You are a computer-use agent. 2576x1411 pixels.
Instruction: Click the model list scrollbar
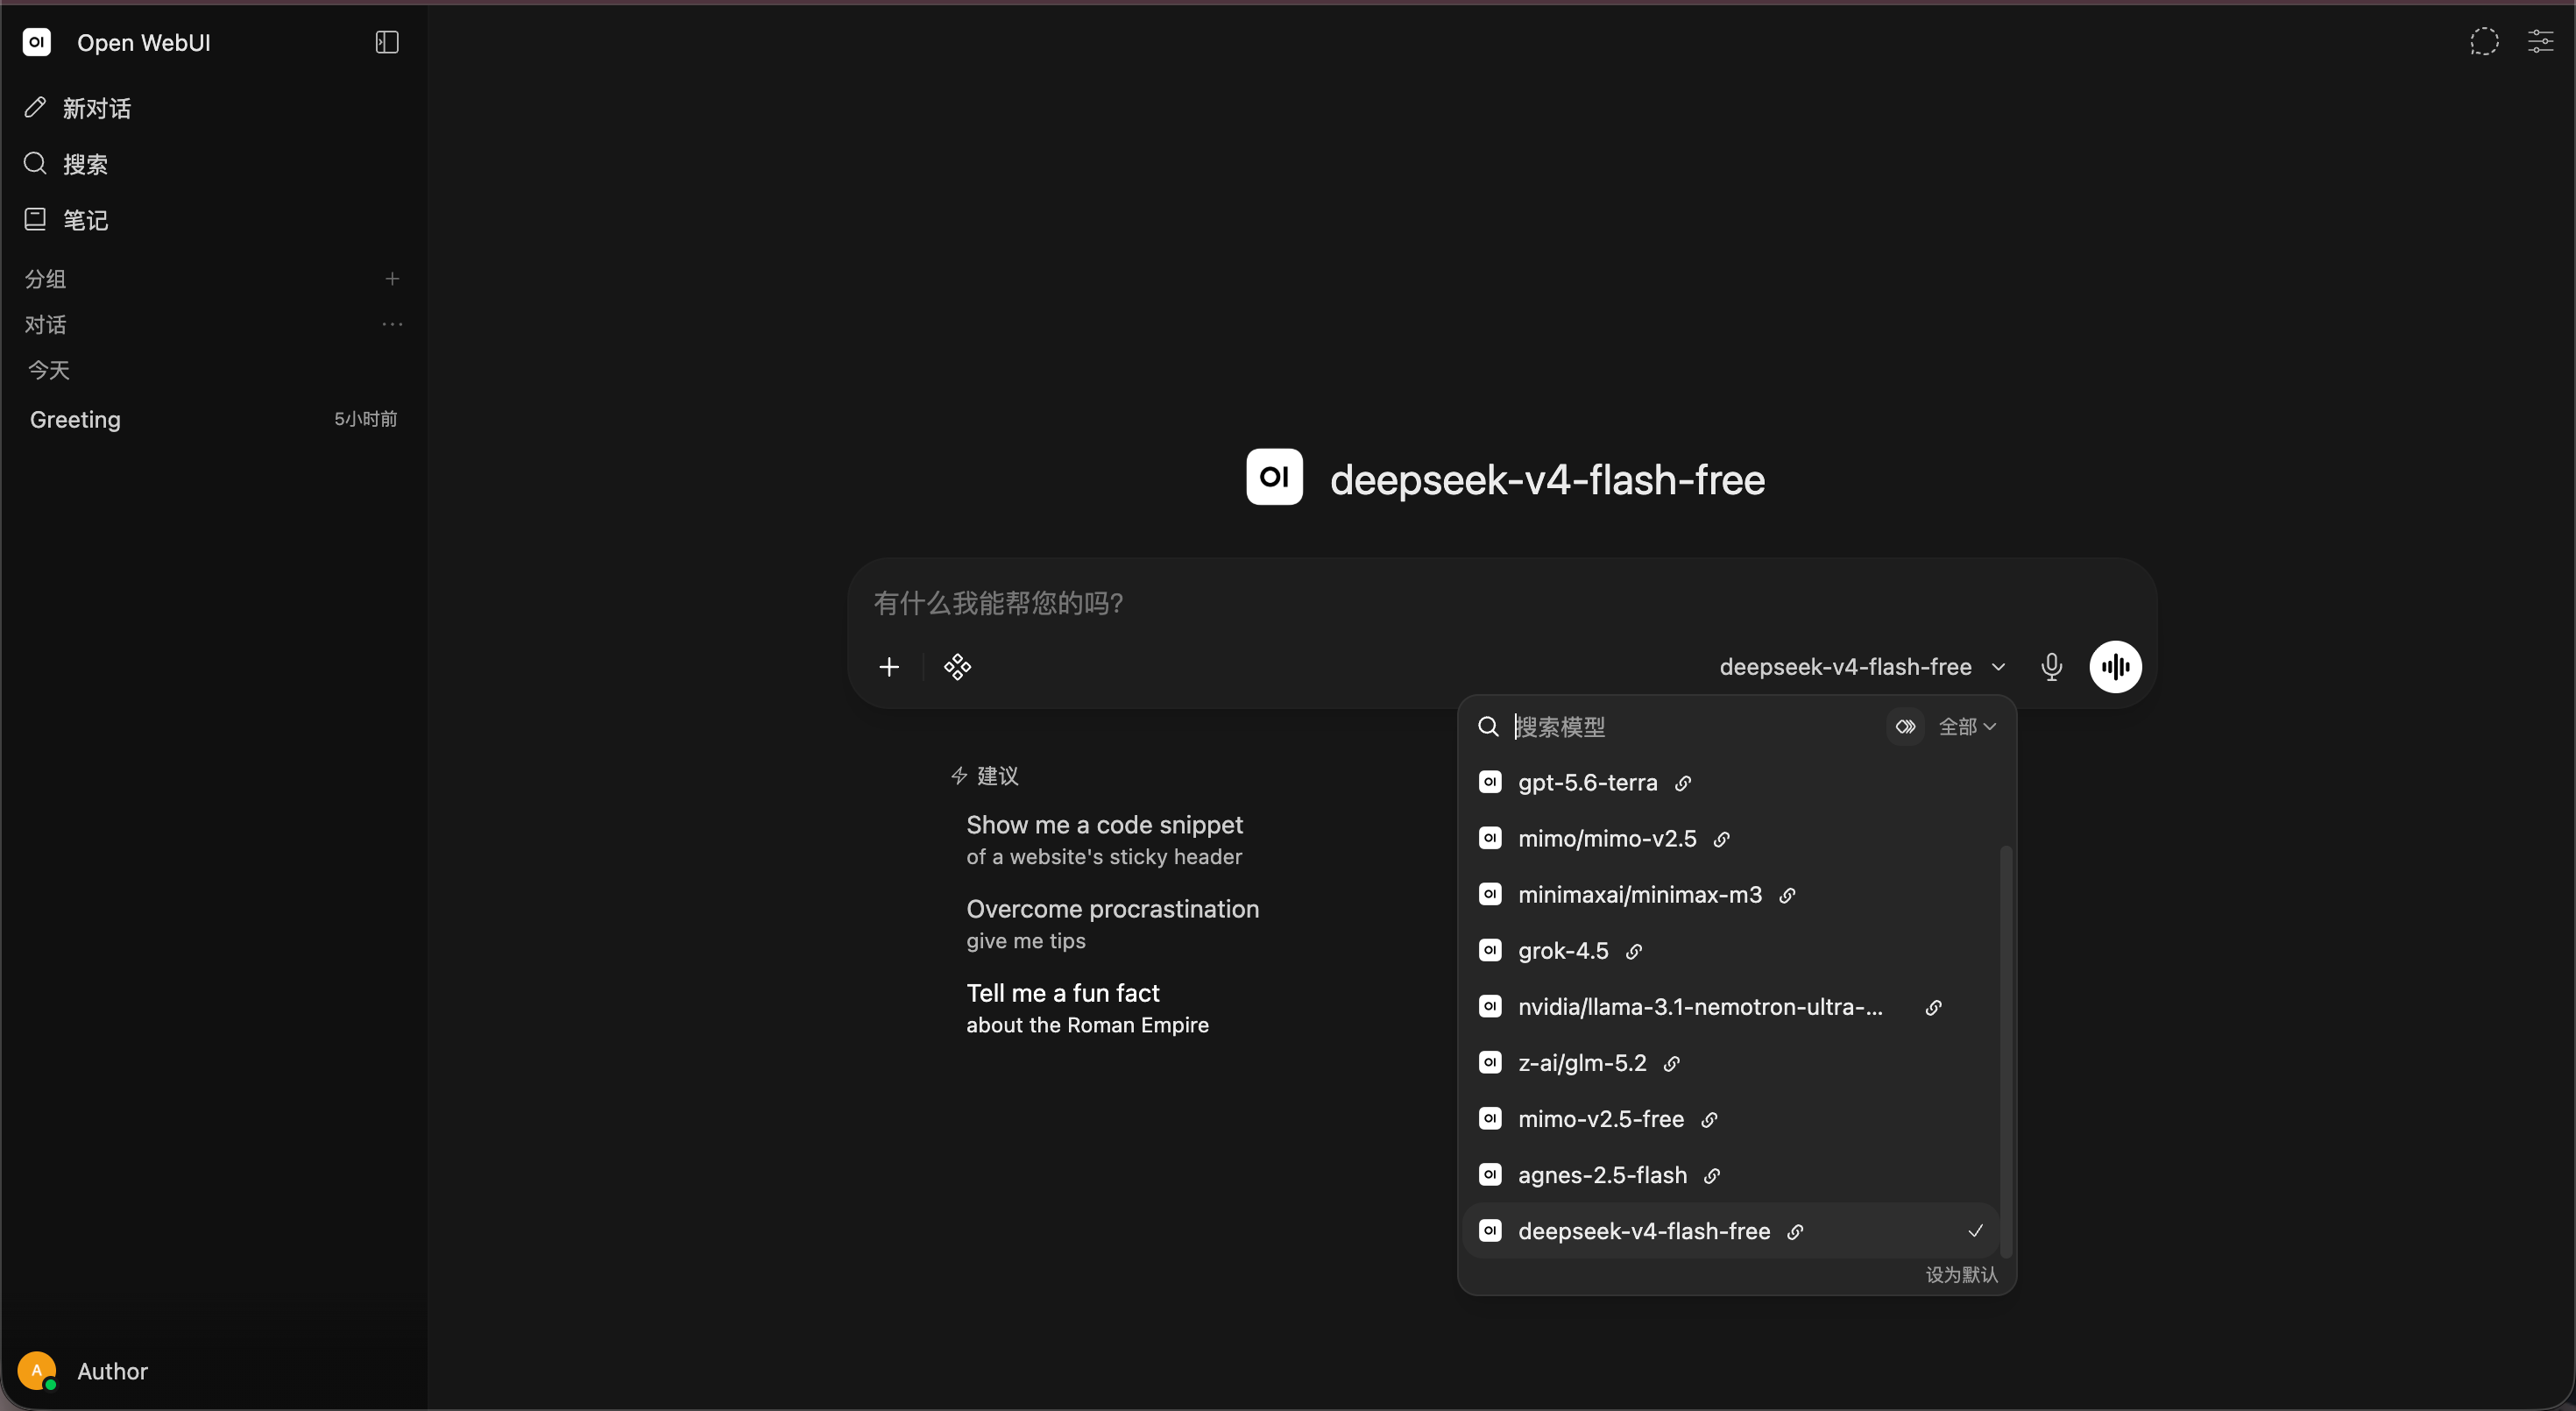(x=2005, y=1050)
